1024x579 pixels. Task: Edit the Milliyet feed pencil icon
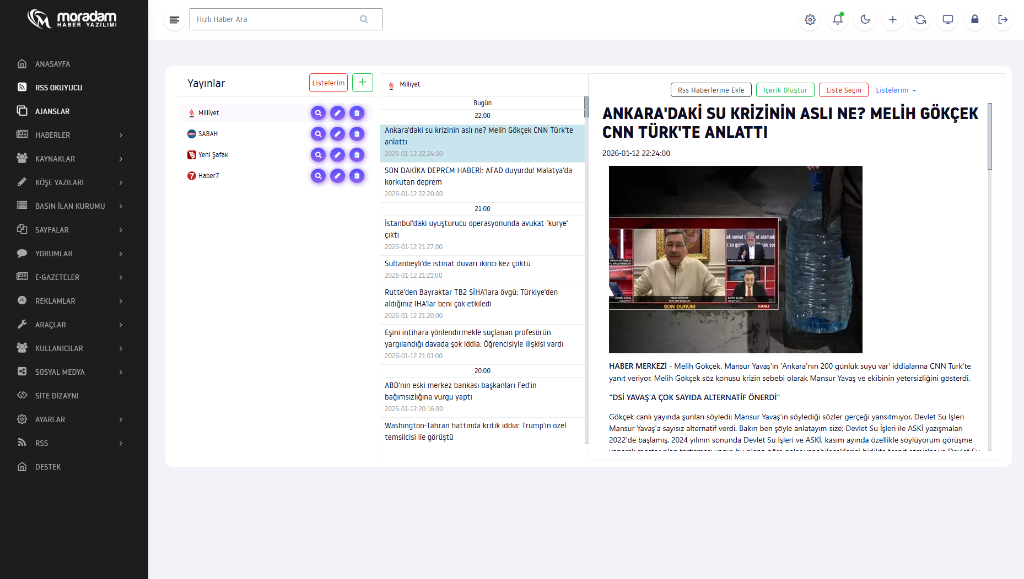pyautogui.click(x=337, y=113)
